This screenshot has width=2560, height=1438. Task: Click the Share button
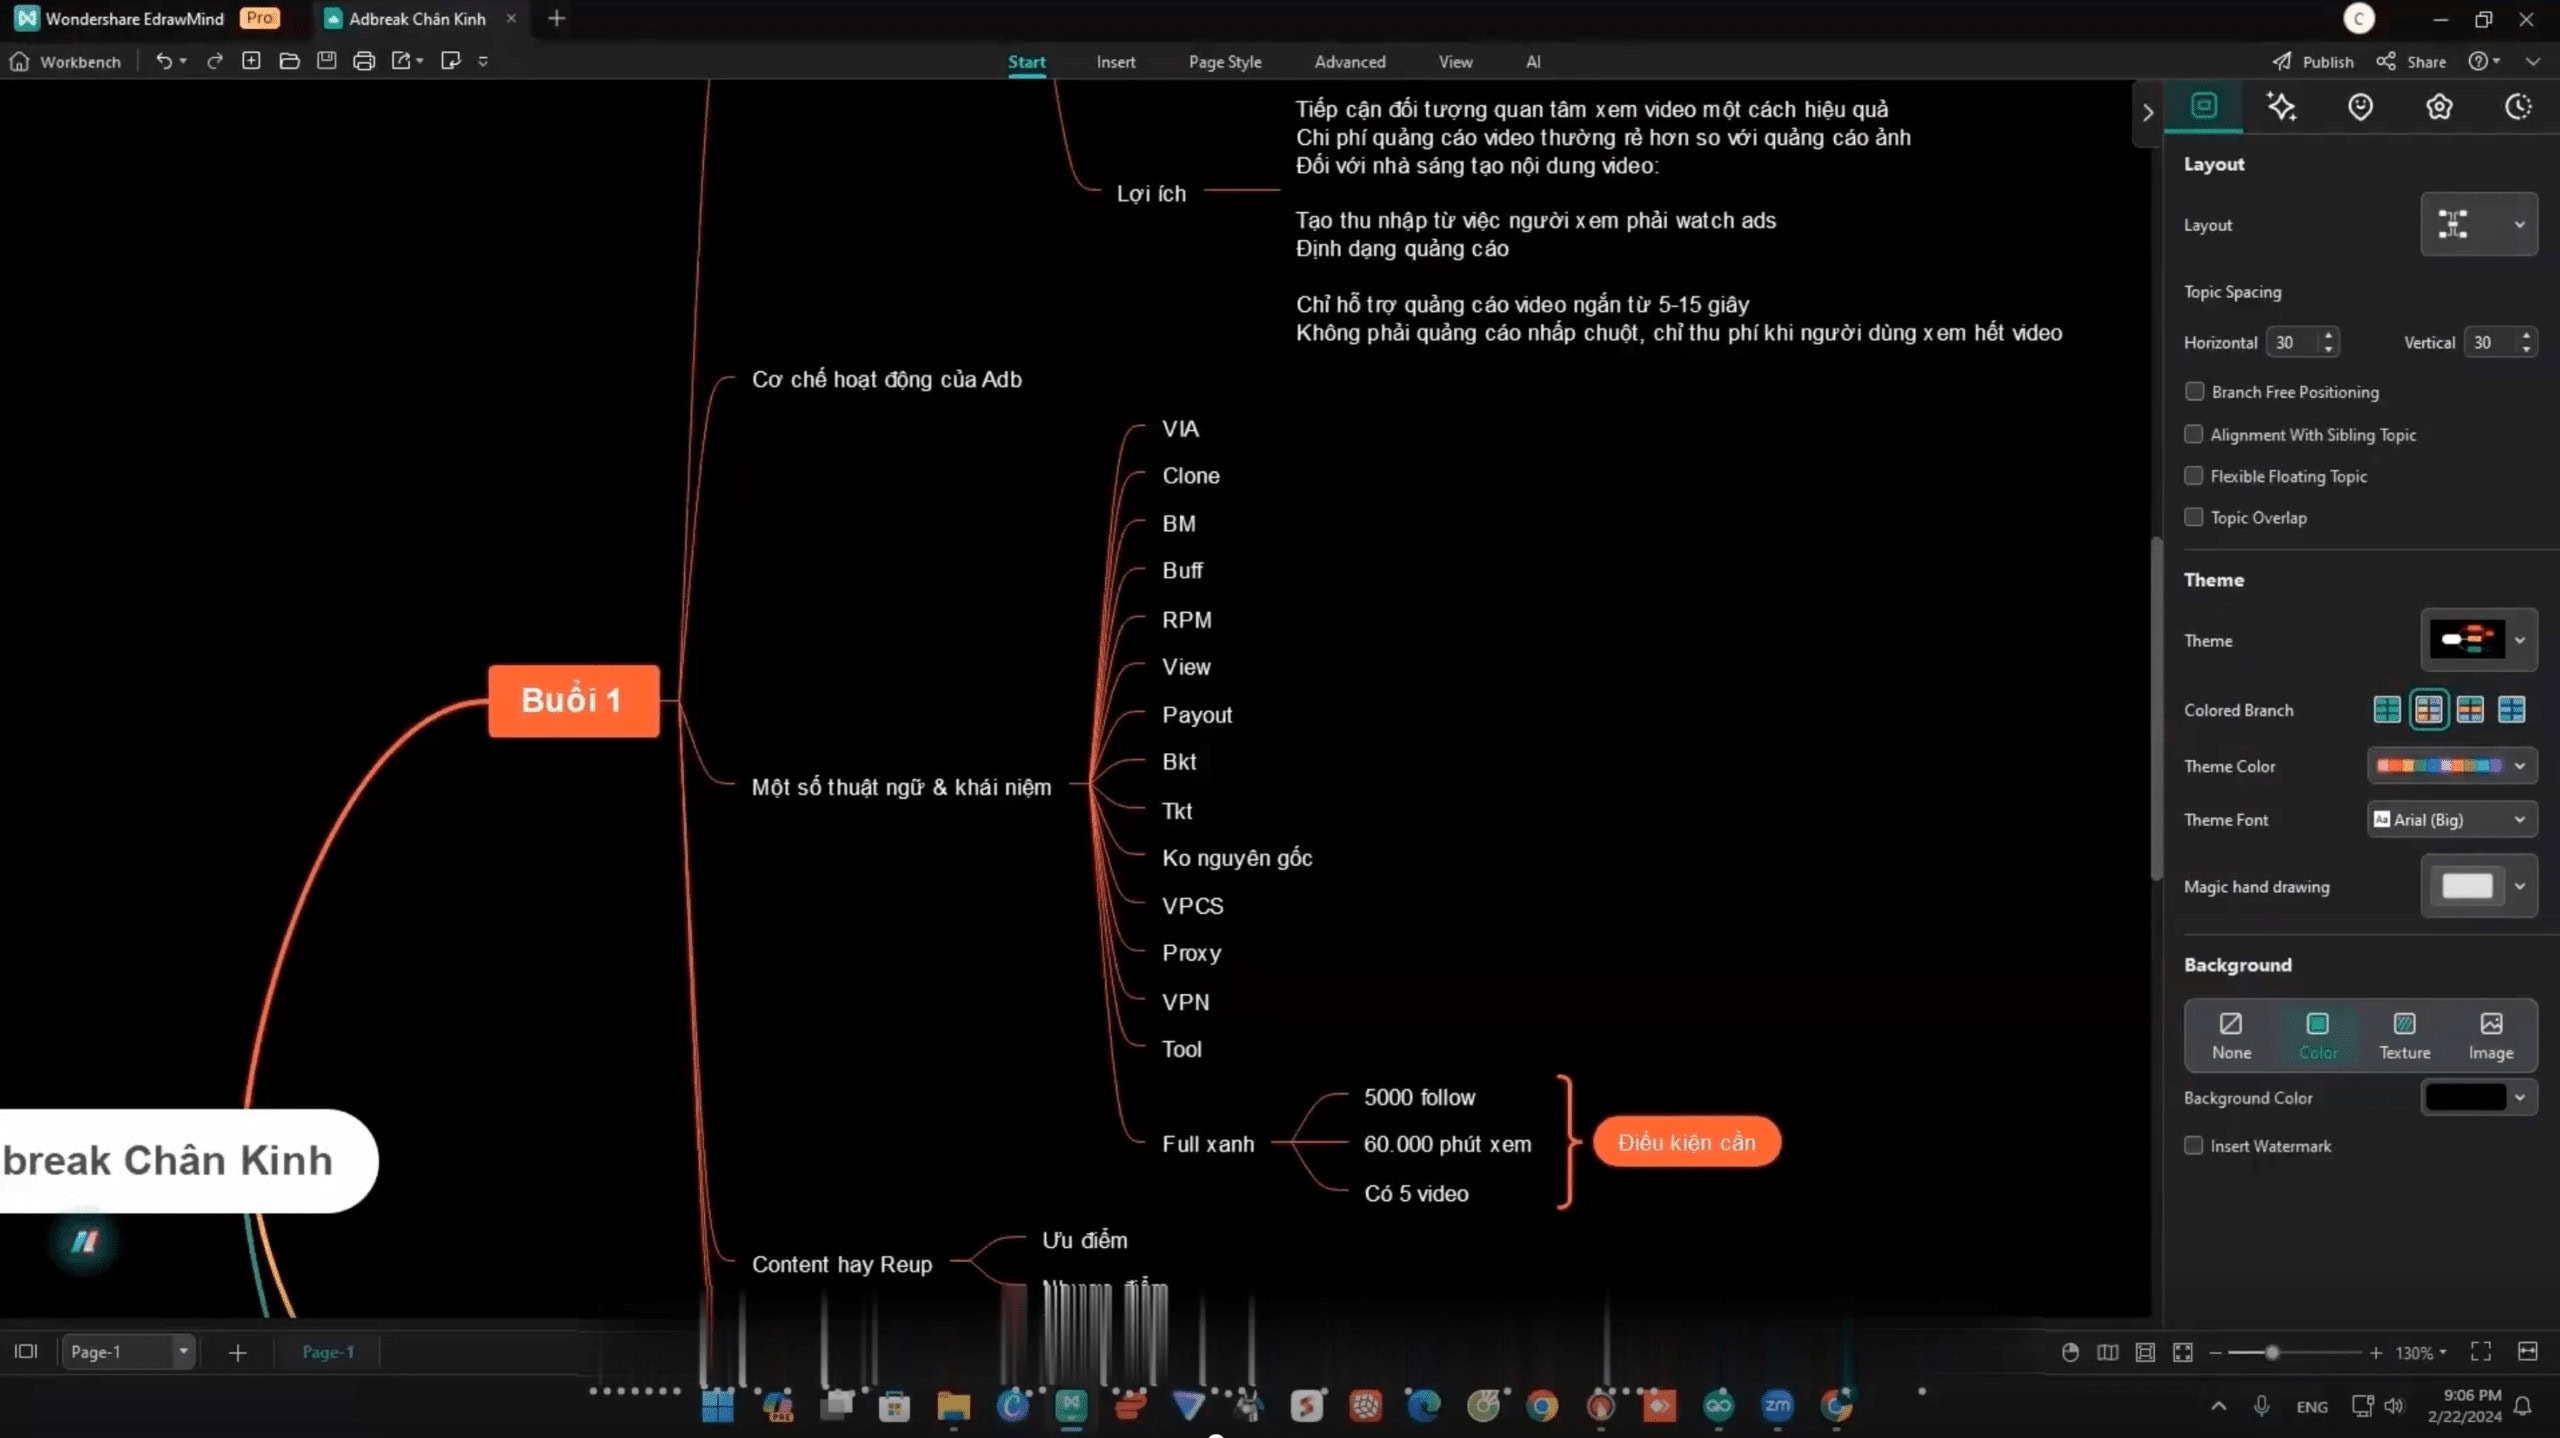click(2412, 62)
